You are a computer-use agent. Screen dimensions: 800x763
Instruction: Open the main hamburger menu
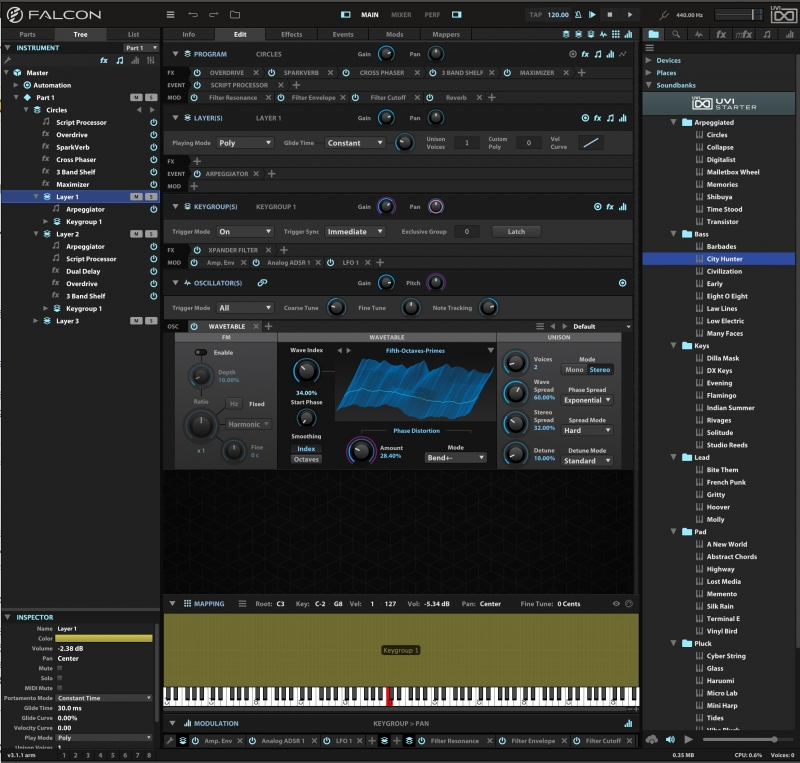pyautogui.click(x=170, y=15)
